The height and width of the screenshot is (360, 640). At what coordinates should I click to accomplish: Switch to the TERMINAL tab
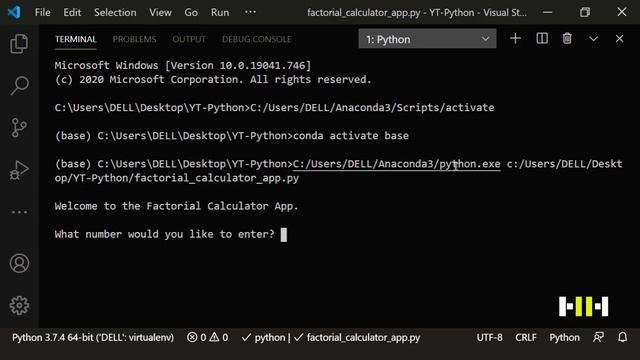pyautogui.click(x=76, y=39)
